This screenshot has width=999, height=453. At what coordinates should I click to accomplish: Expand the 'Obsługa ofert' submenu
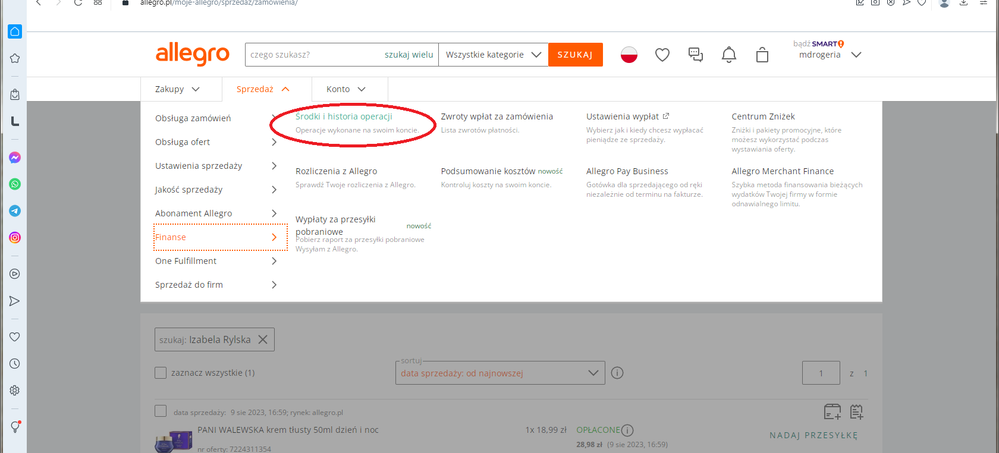pos(216,142)
